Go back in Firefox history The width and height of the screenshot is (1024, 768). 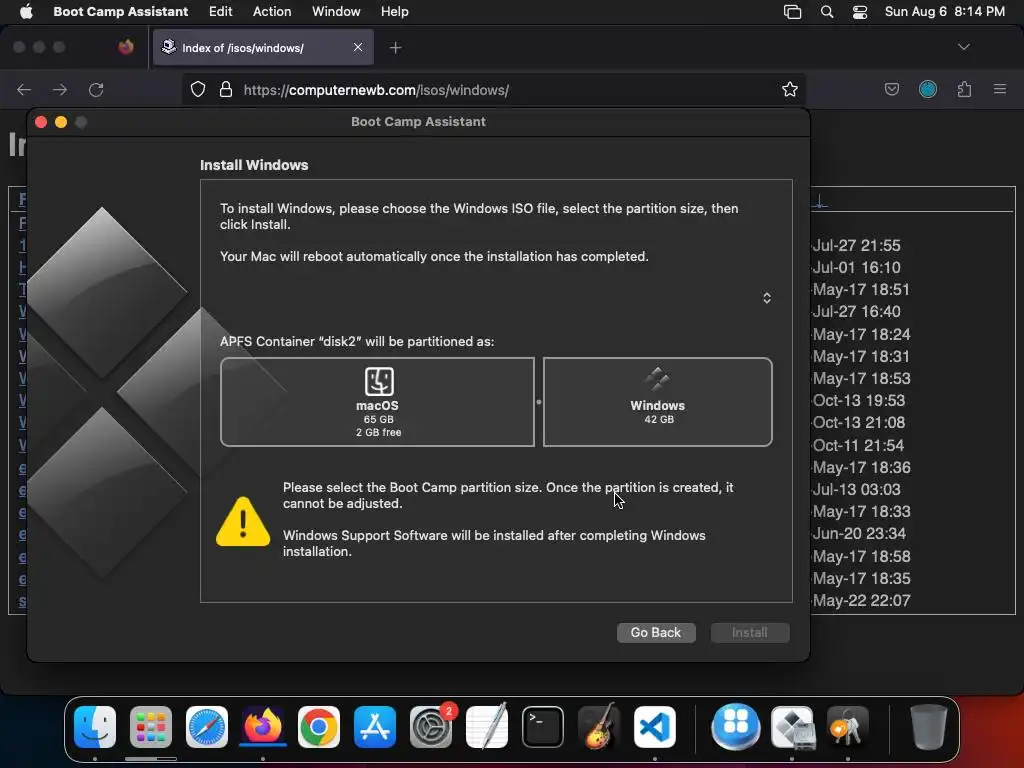pos(24,89)
